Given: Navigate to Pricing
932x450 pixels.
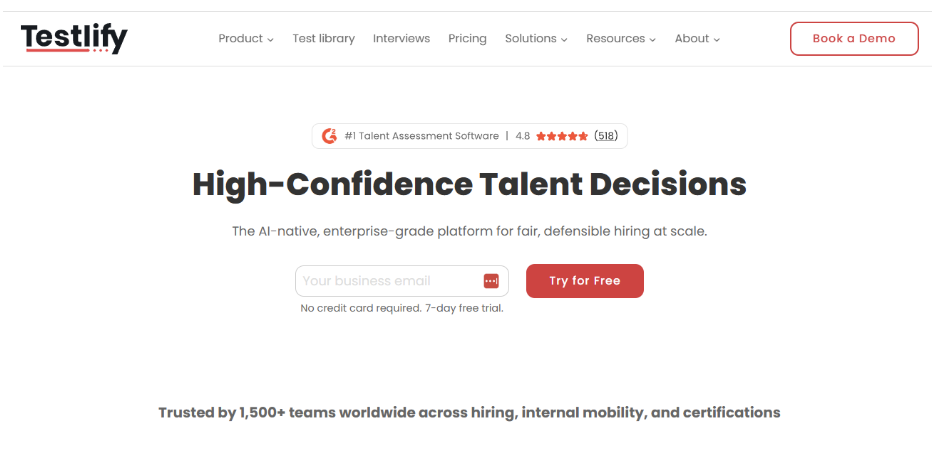Looking at the screenshot, I should point(467,39).
